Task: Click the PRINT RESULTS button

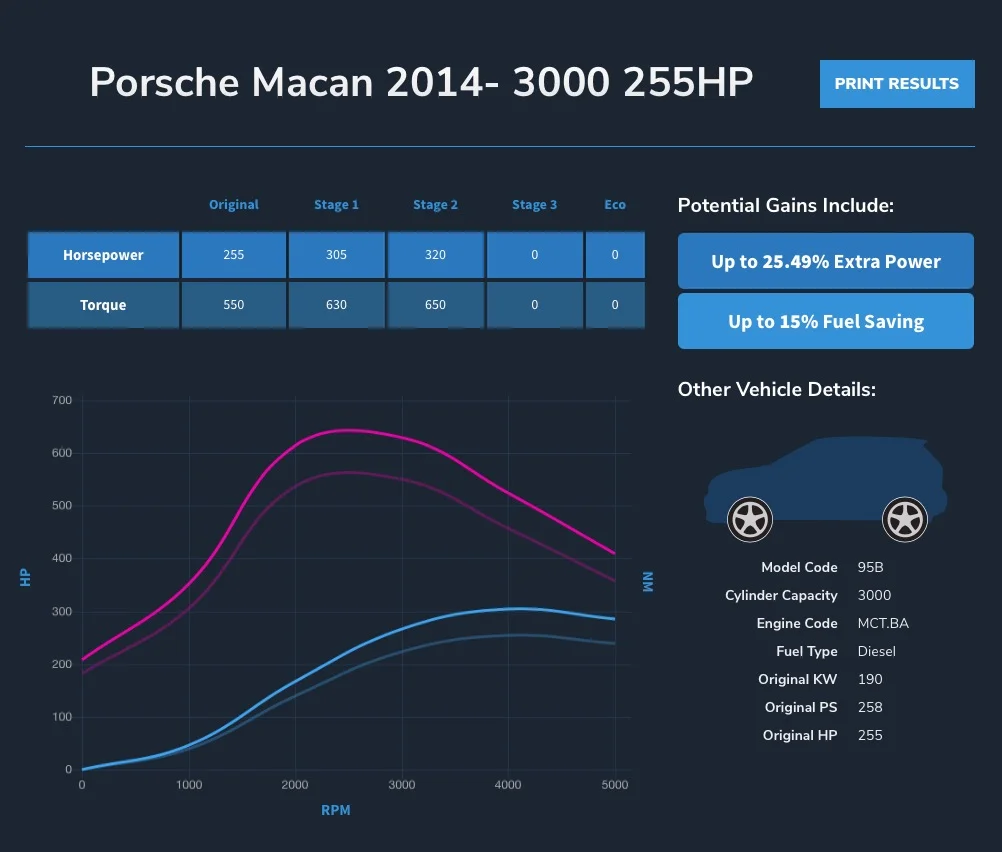Action: point(897,84)
